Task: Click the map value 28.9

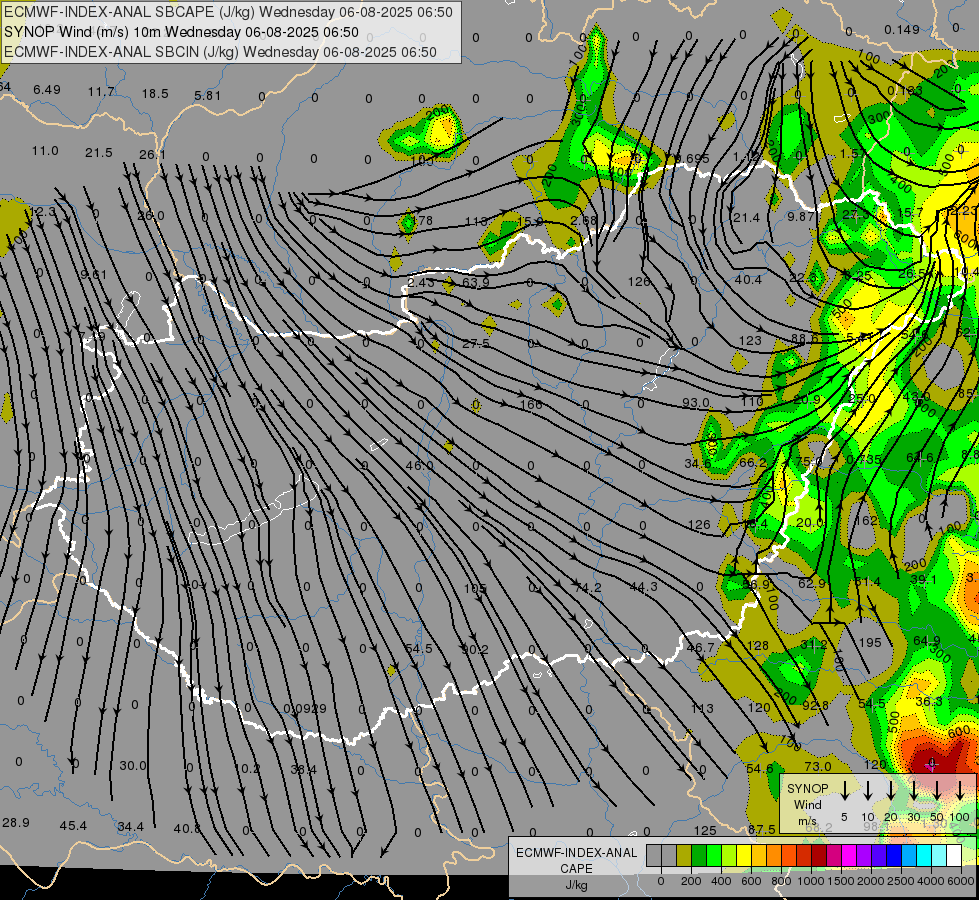Action: point(16,823)
